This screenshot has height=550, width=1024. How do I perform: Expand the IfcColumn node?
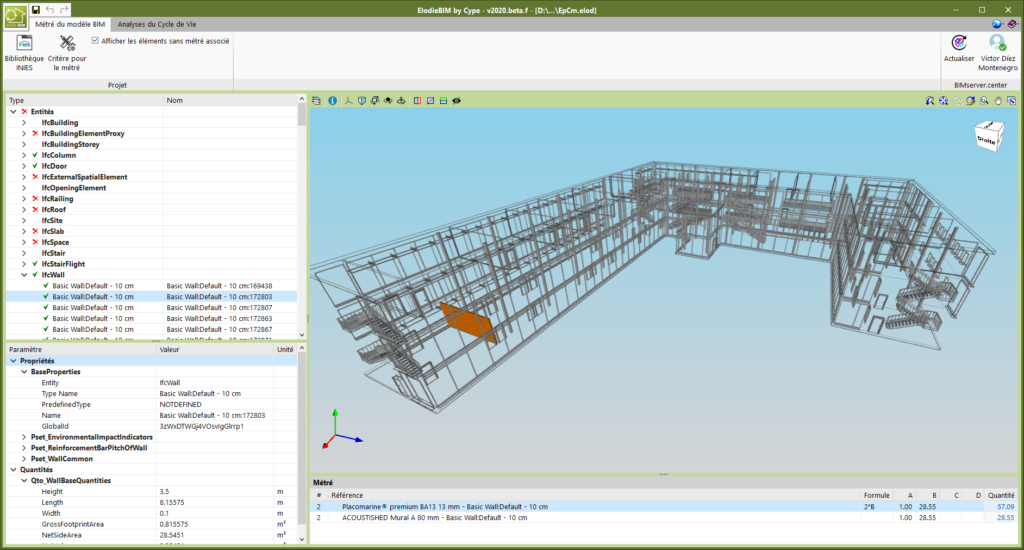click(24, 155)
